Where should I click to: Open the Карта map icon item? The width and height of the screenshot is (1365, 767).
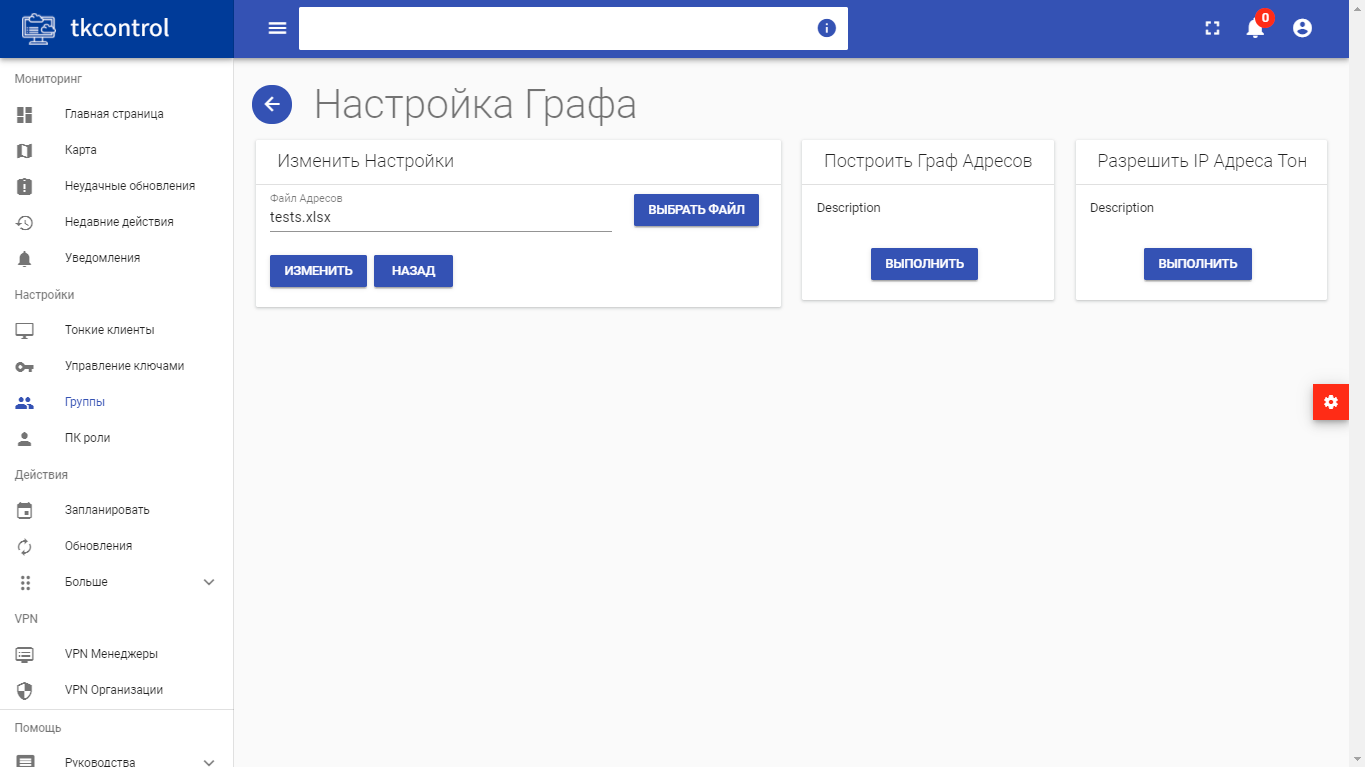coord(25,150)
